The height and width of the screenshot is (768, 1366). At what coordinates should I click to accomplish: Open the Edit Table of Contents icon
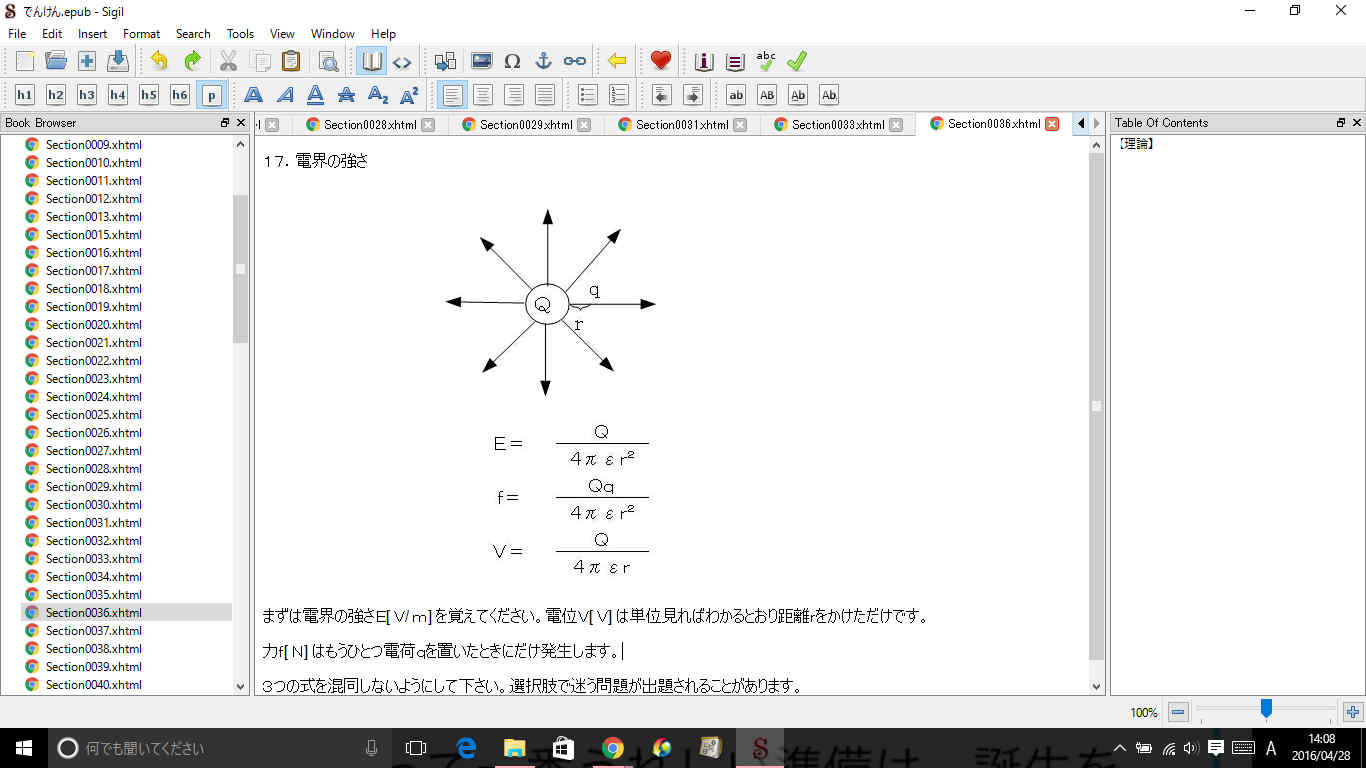[735, 61]
